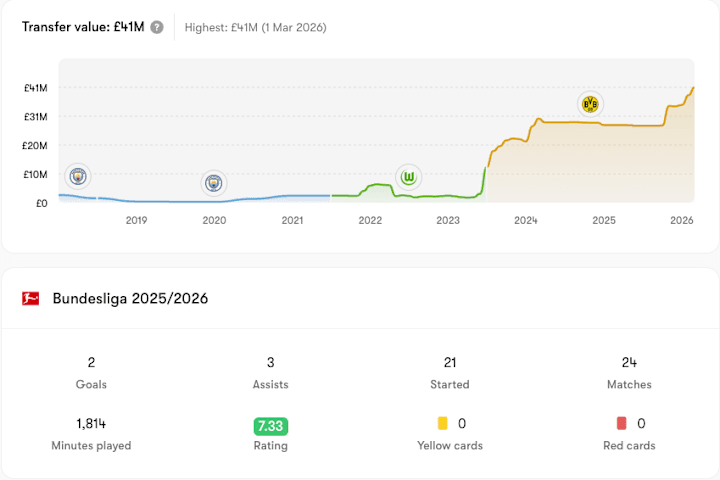
Task: Click the VfL Wolfsburg badge on the chart
Action: pos(409,177)
